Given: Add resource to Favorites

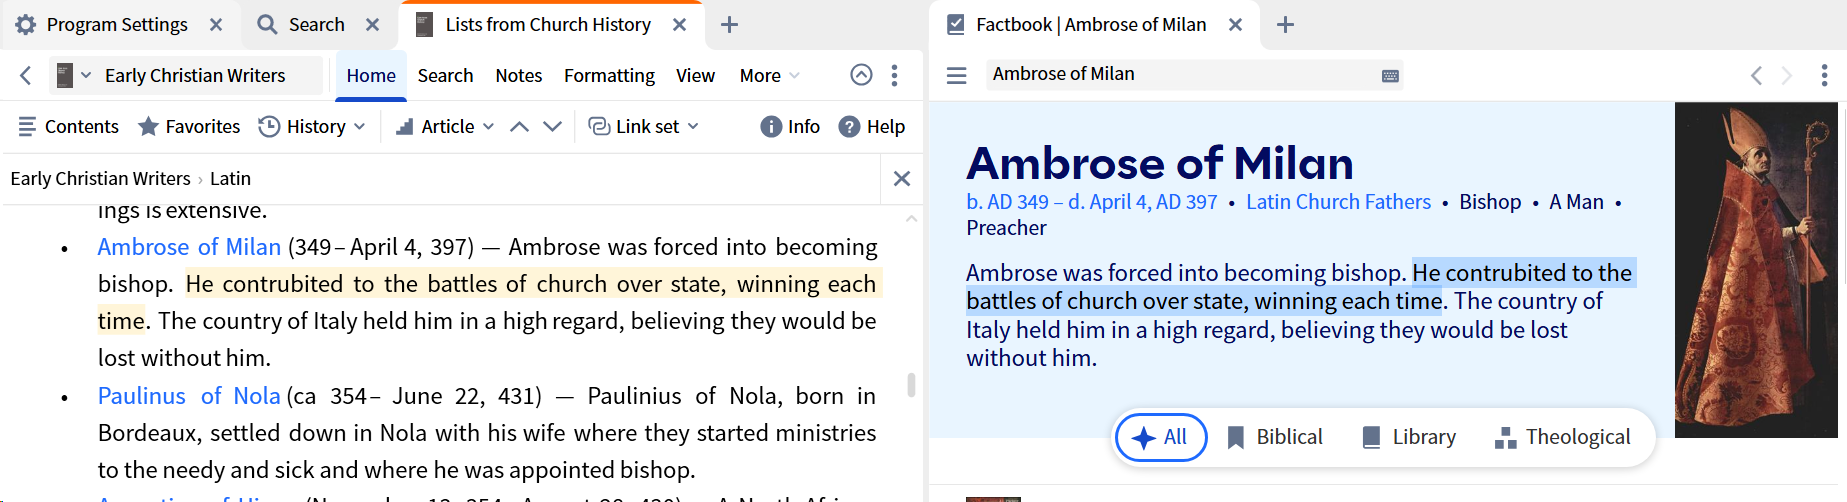Looking at the screenshot, I should pyautogui.click(x=189, y=126).
